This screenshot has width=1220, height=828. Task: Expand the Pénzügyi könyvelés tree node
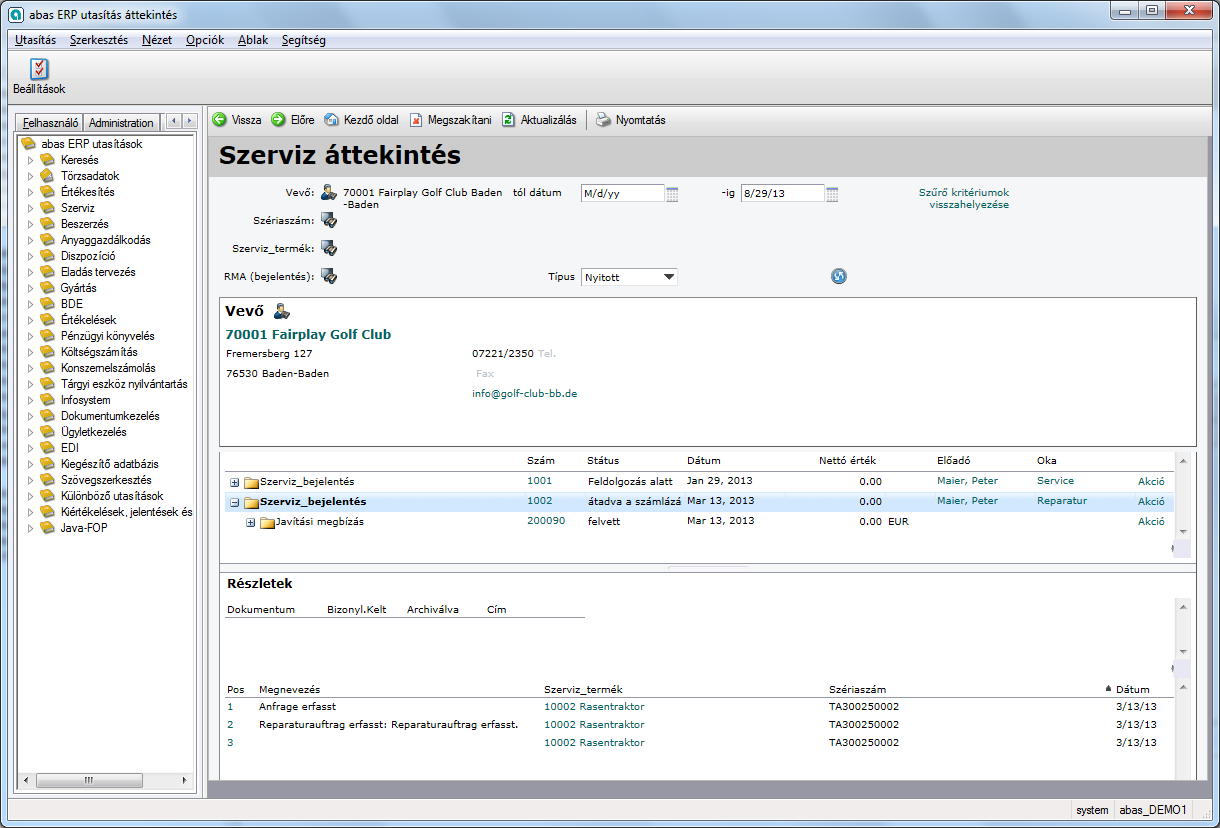click(31, 336)
